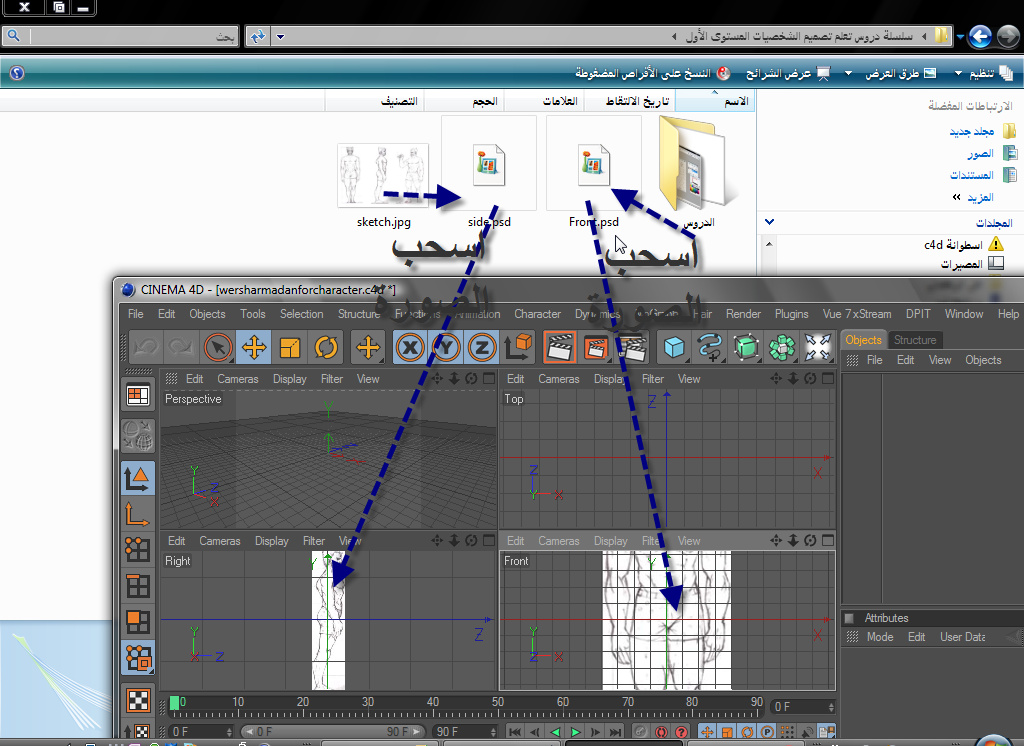Screen dimensions: 1024x746
Task: Expand المزيد to show more favorite links
Action: click(973, 197)
